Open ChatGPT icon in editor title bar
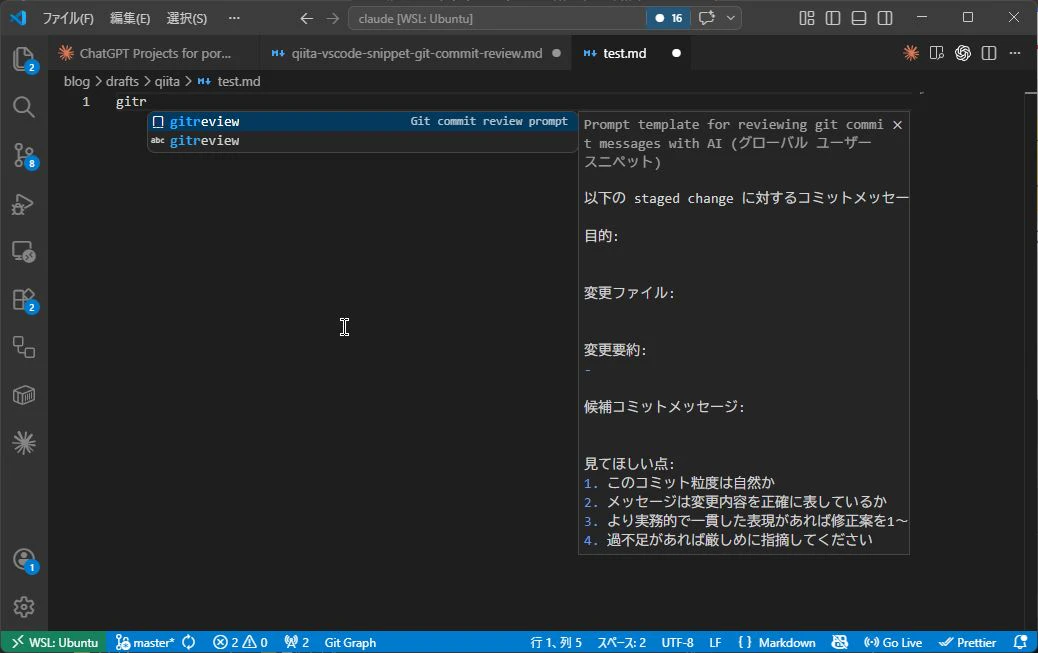 (963, 53)
